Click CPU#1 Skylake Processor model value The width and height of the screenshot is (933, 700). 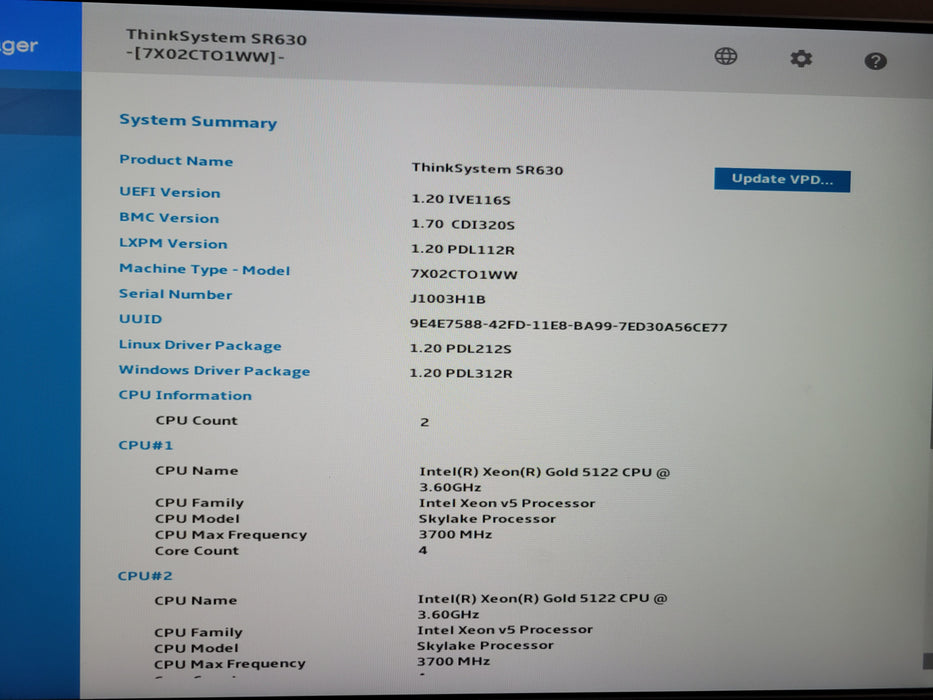[487, 518]
